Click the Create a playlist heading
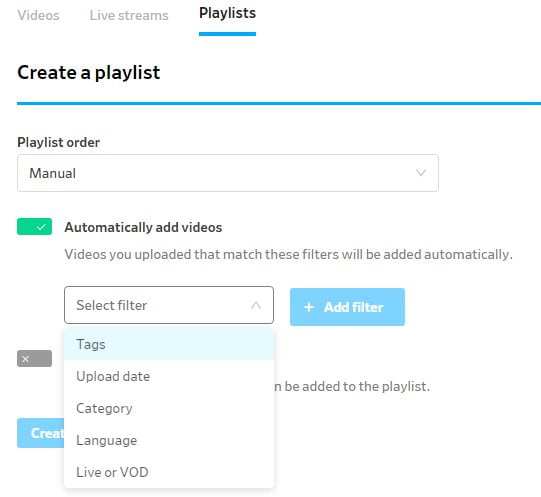 (89, 73)
